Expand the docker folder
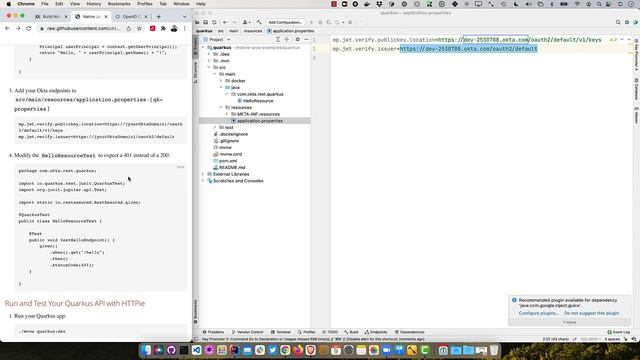Viewport: 640px width, 360px height. pyautogui.click(x=221, y=81)
